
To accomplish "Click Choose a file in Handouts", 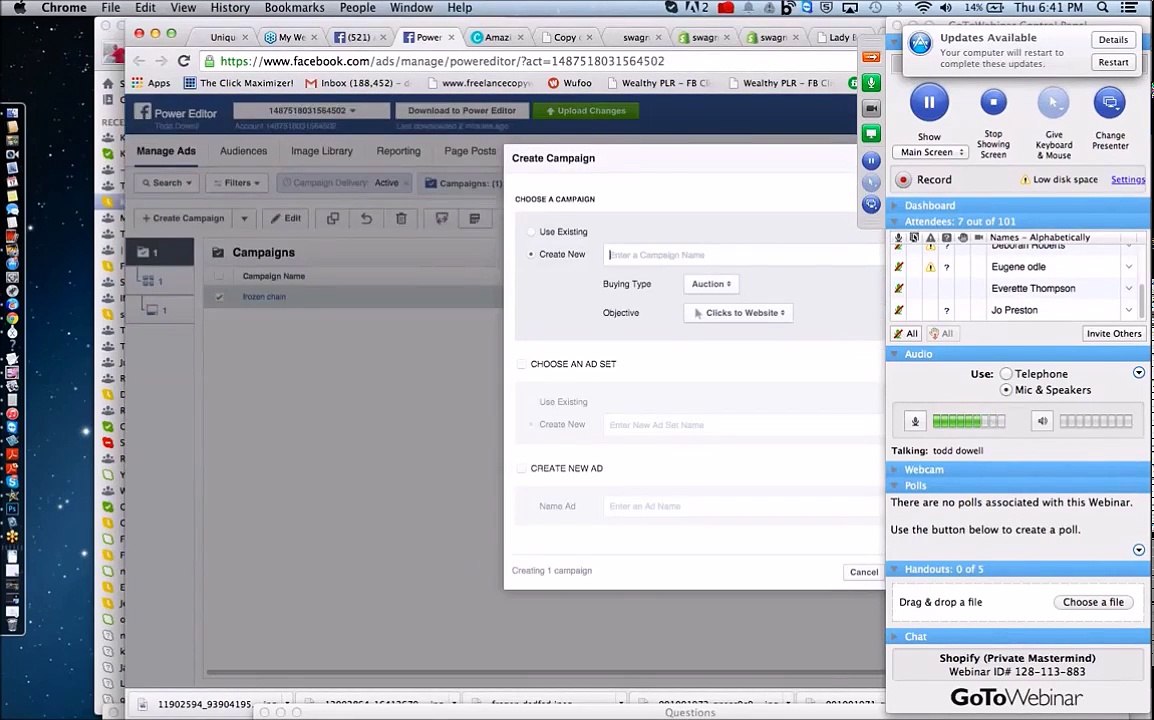I will tap(1093, 602).
